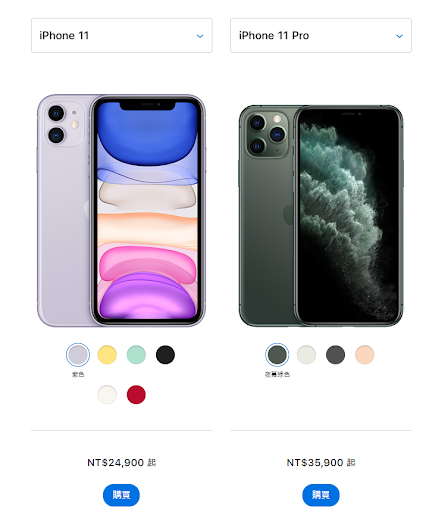Pick the mint green iPhone 11 color
This screenshot has height=512, width=426.
pos(136,354)
